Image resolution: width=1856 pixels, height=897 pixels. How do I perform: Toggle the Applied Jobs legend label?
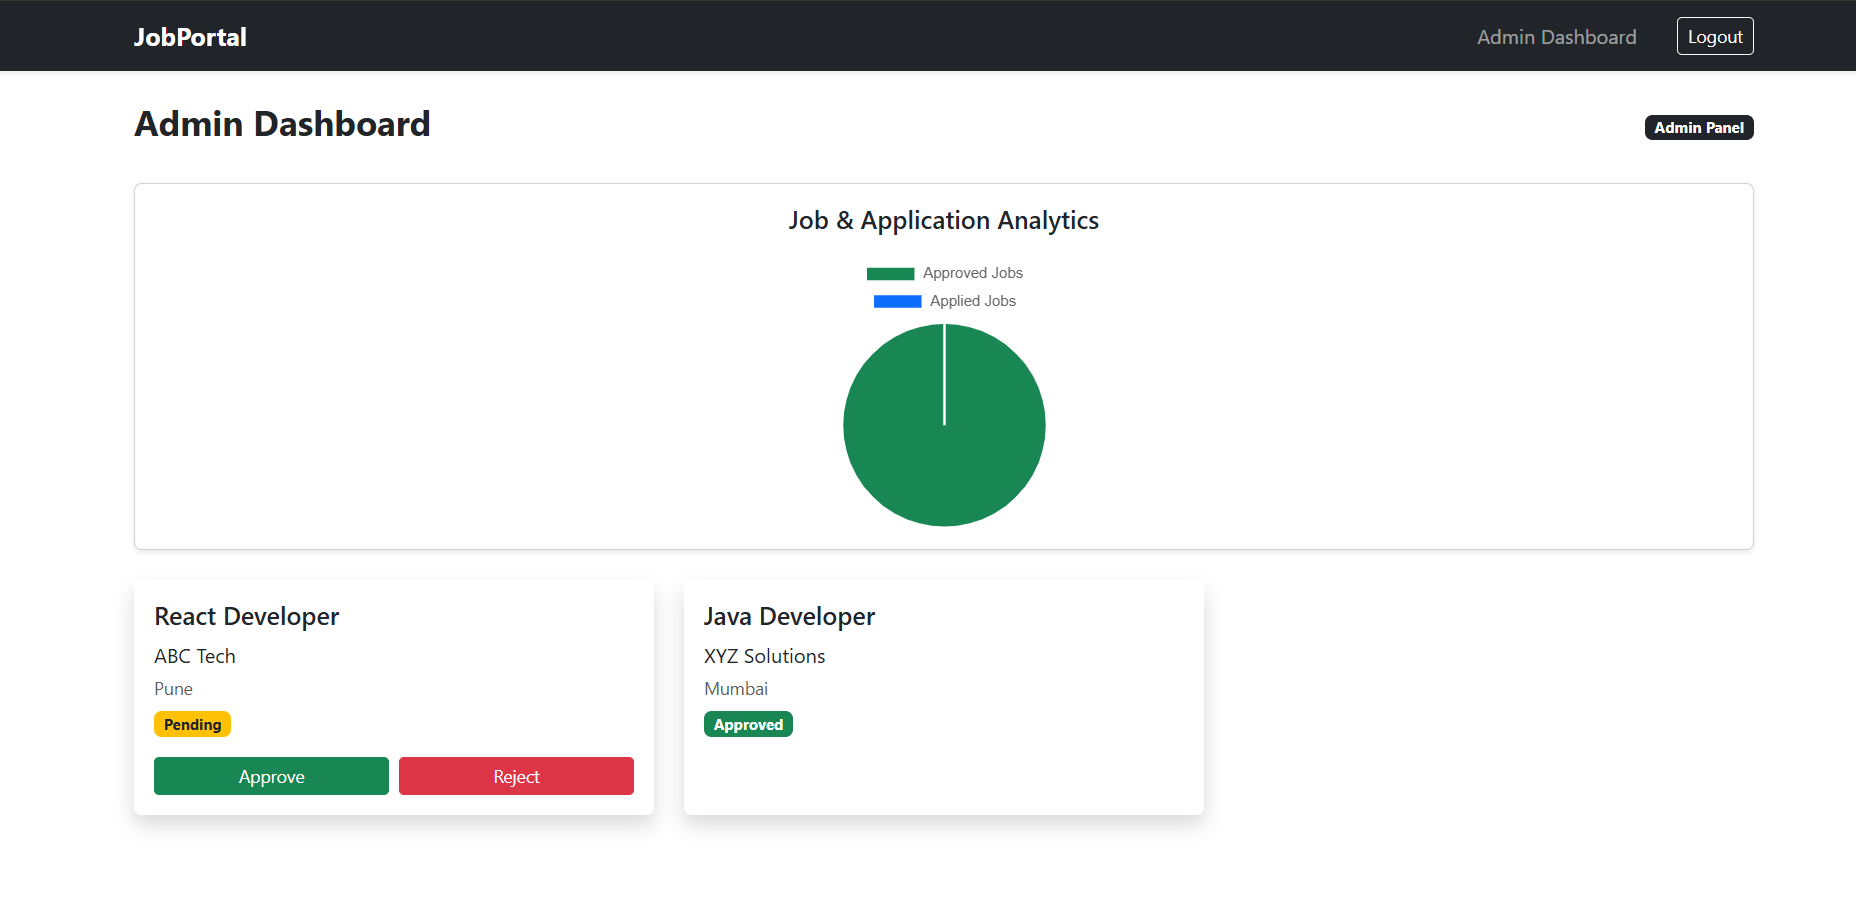click(972, 301)
